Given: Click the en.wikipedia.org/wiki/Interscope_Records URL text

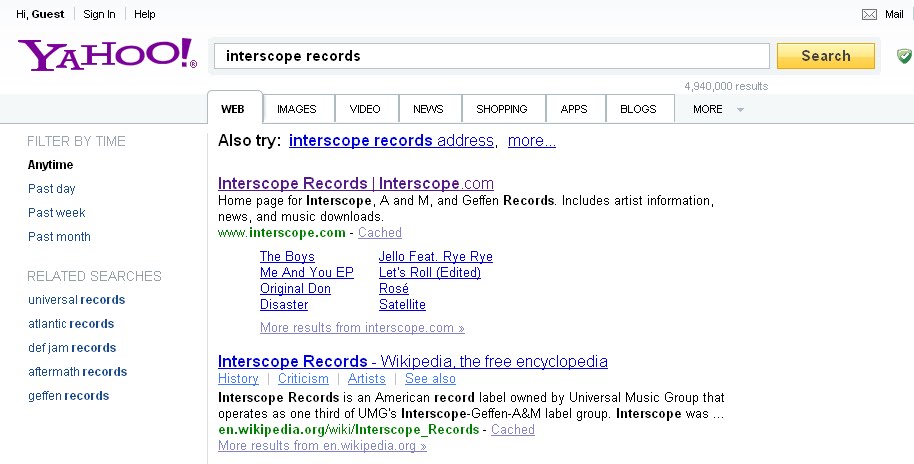Looking at the screenshot, I should 349,430.
